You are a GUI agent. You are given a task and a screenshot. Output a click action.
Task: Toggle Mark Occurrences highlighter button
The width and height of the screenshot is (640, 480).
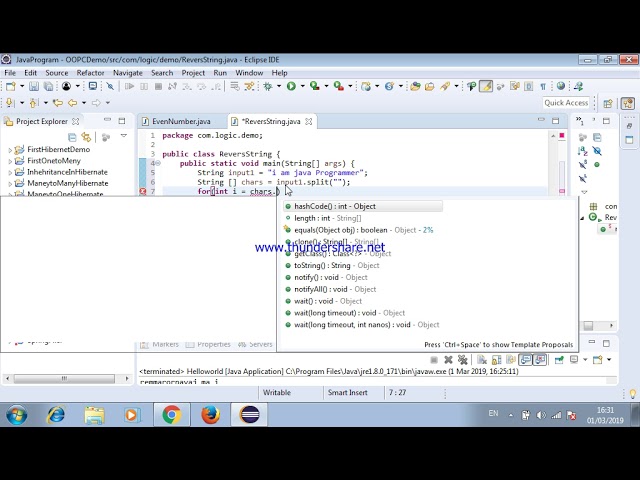click(x=486, y=86)
